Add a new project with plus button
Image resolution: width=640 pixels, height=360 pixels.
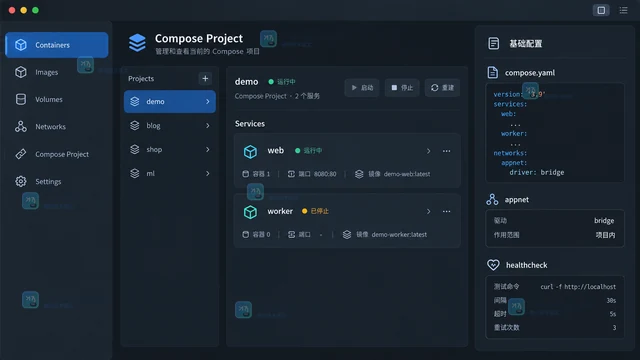pos(205,78)
